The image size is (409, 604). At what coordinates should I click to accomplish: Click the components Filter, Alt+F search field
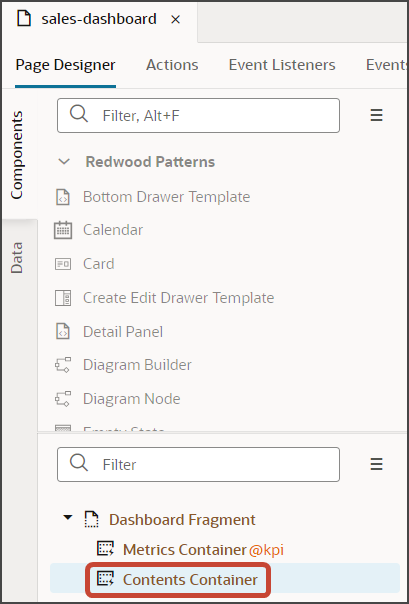198,116
